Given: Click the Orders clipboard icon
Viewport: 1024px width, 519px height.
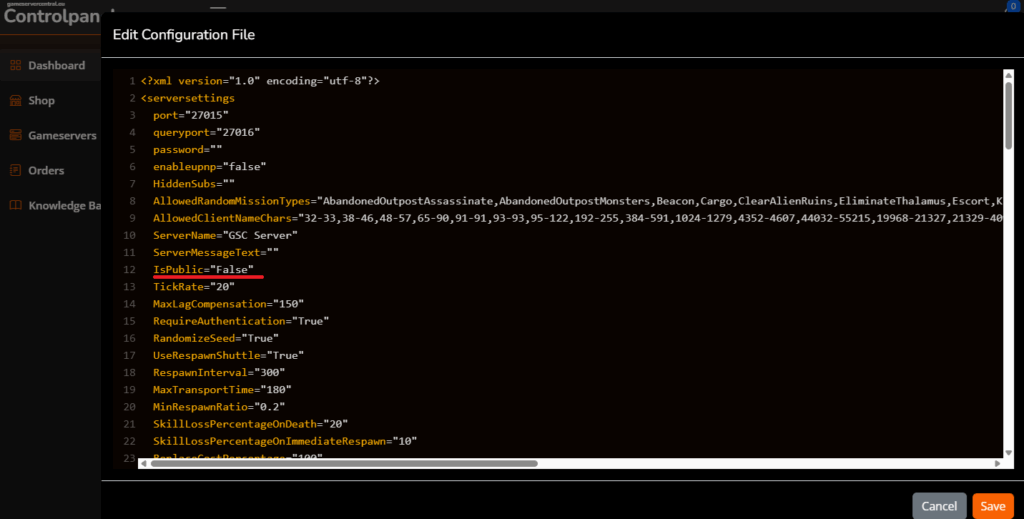Looking at the screenshot, I should [x=15, y=171].
